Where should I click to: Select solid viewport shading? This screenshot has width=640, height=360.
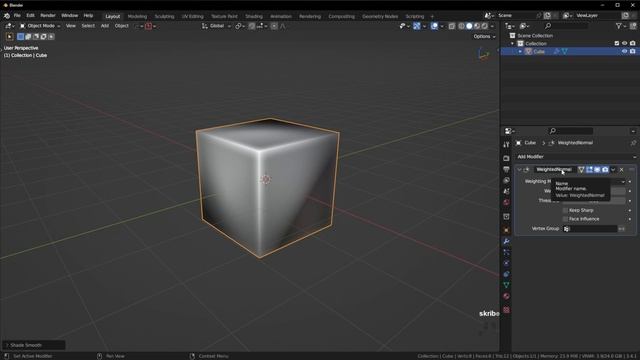pos(469,26)
